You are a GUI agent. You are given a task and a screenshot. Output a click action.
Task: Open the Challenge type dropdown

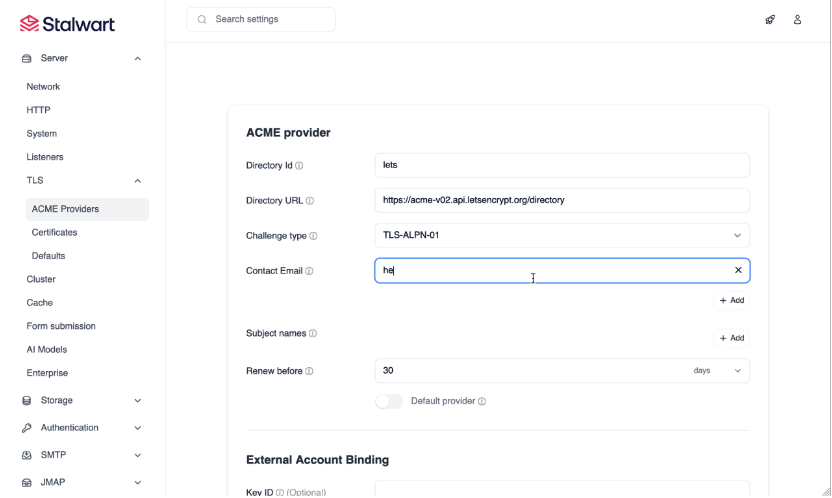coord(561,236)
